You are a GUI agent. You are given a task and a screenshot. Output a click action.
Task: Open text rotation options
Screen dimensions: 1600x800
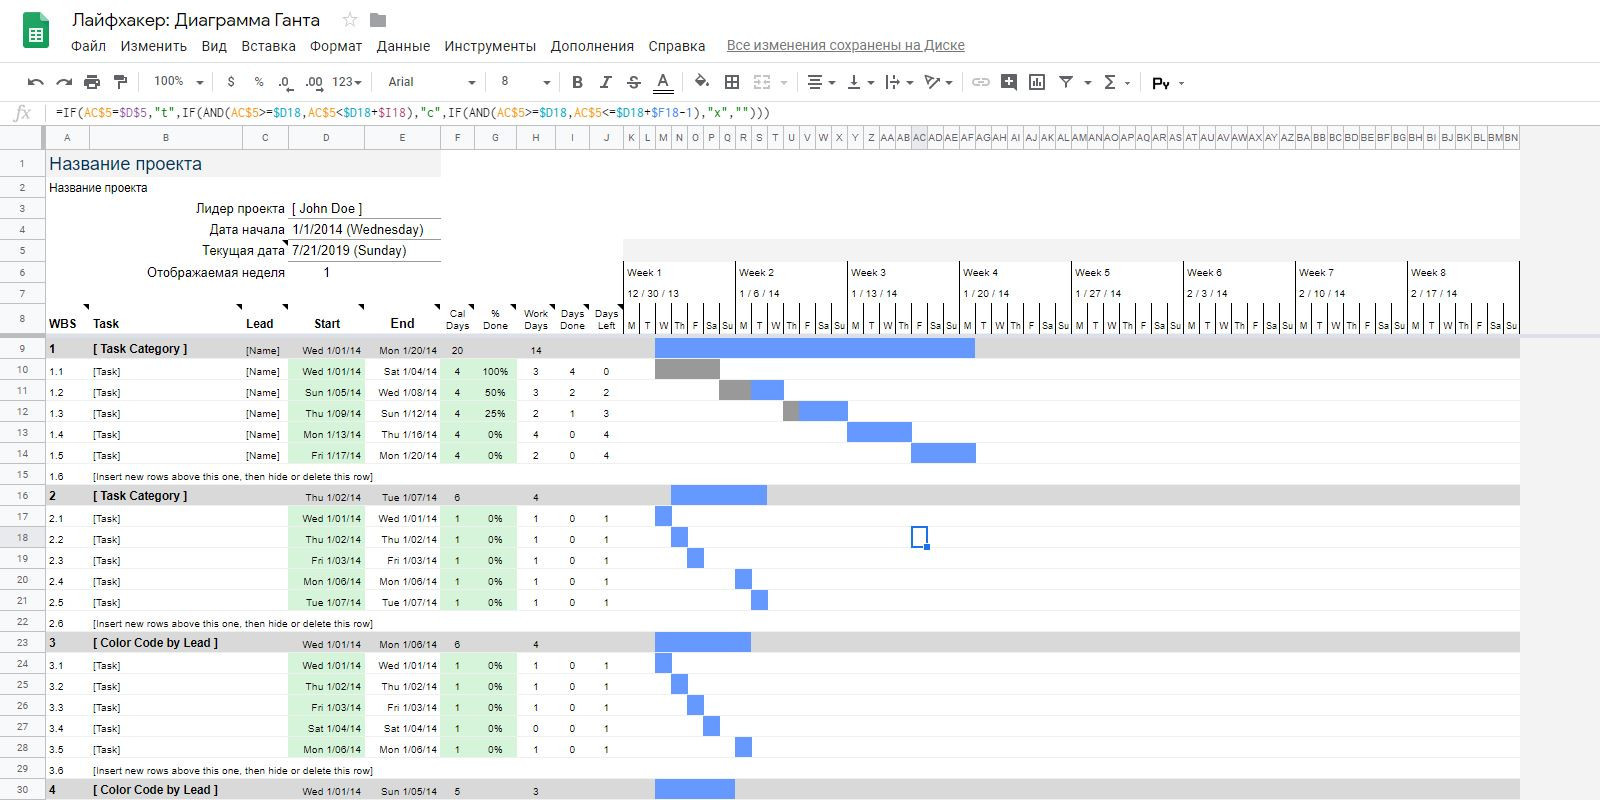click(938, 82)
